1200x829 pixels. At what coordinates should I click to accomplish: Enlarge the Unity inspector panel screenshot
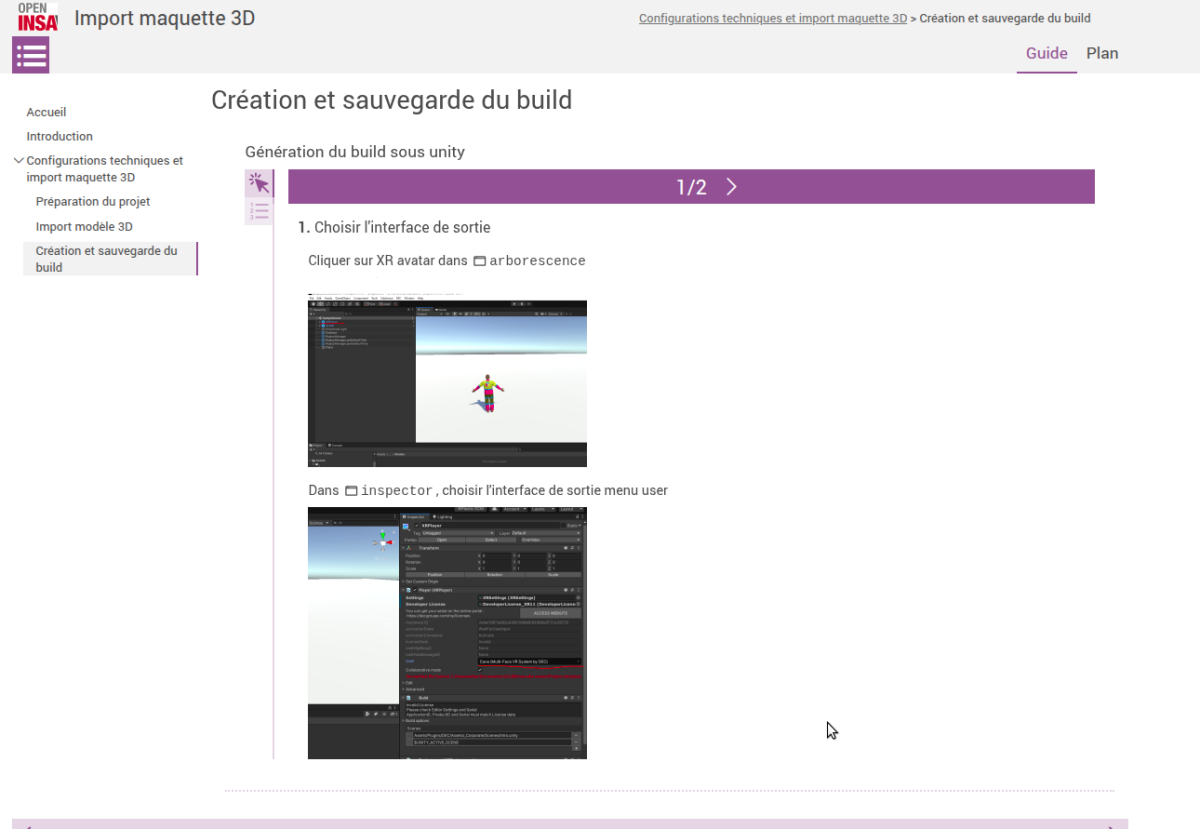tap(447, 632)
